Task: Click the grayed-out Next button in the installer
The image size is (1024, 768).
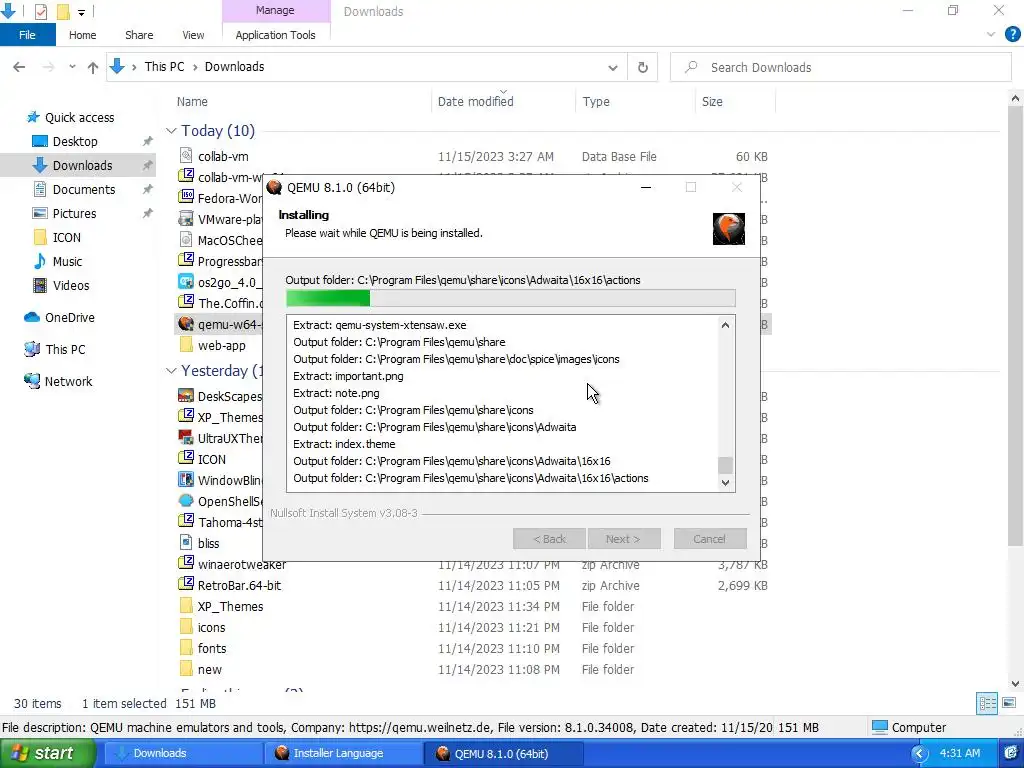Action: tap(624, 539)
